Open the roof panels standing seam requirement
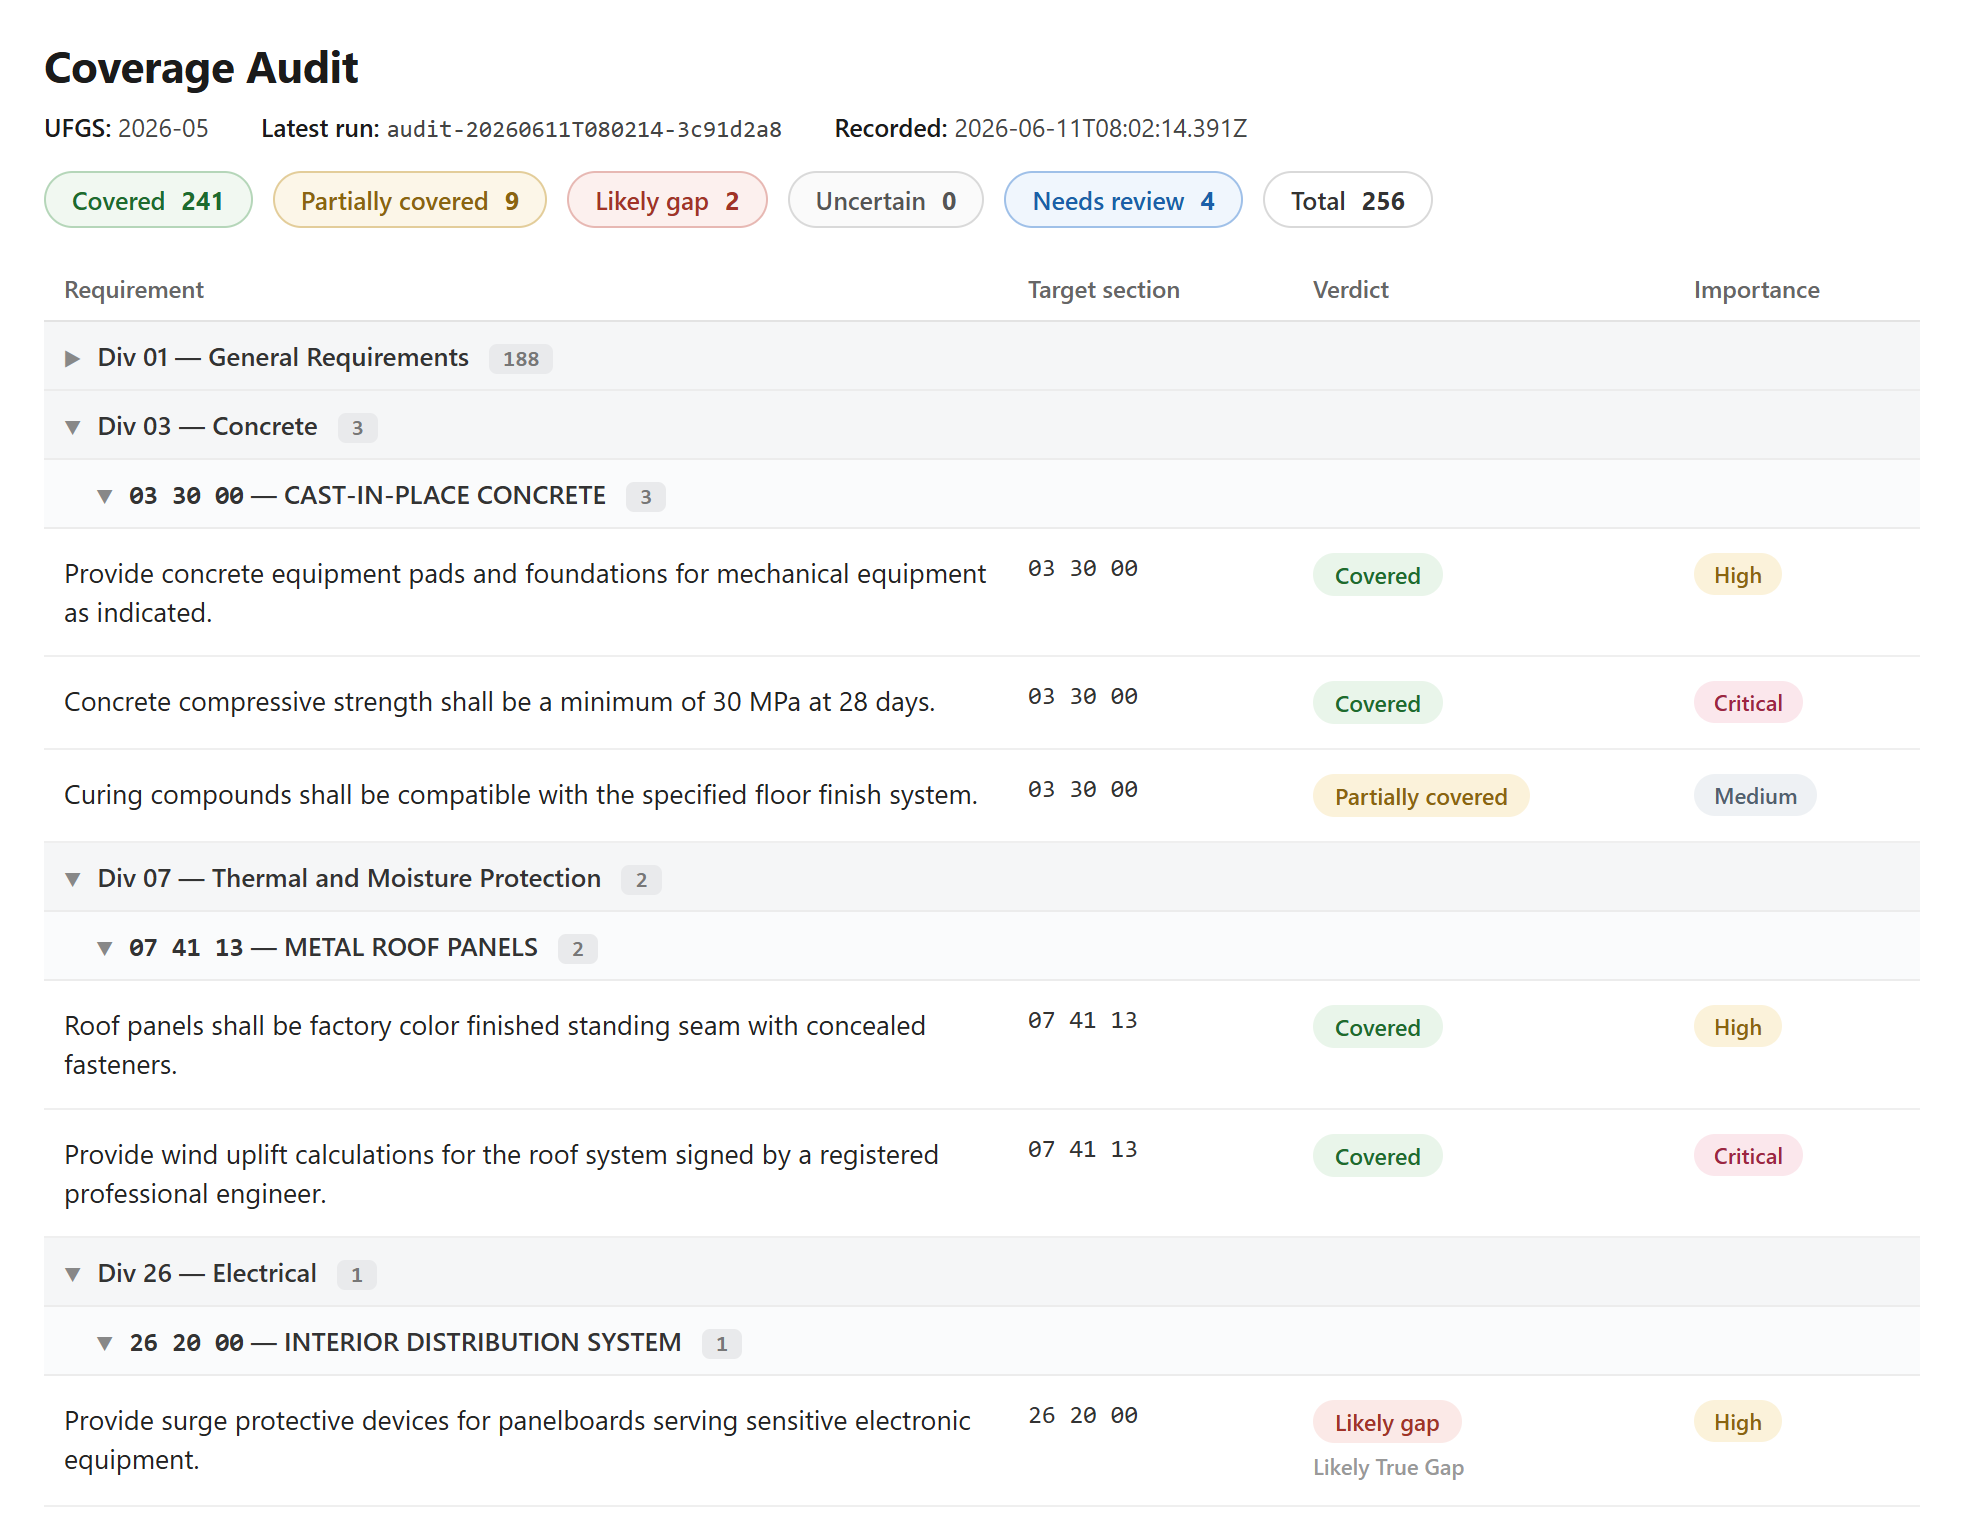 point(981,1045)
